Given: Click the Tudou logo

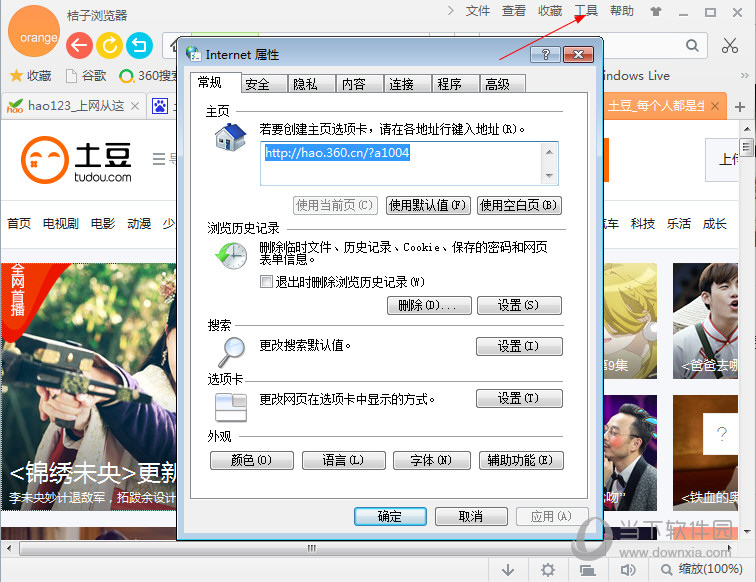Looking at the screenshot, I should pos(76,161).
